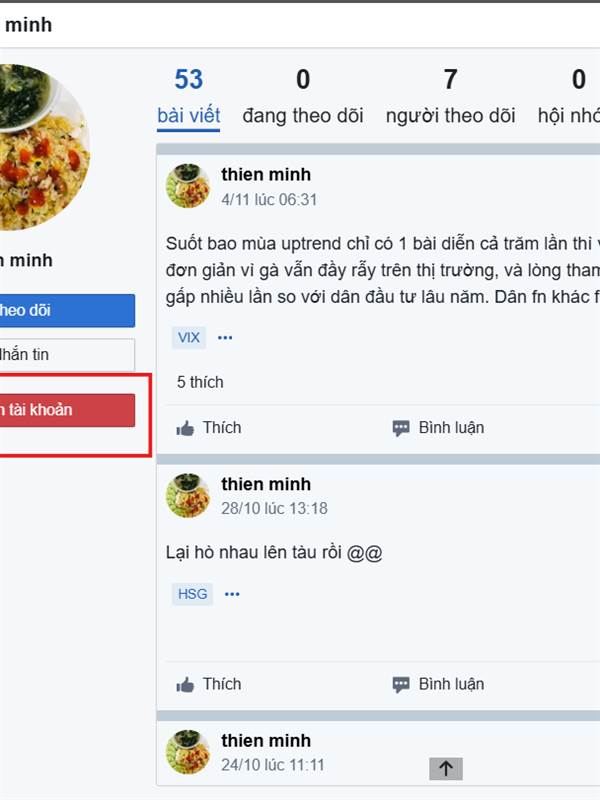This screenshot has width=600, height=800.
Task: Open the avatar on the 4/11 post
Action: 188,186
